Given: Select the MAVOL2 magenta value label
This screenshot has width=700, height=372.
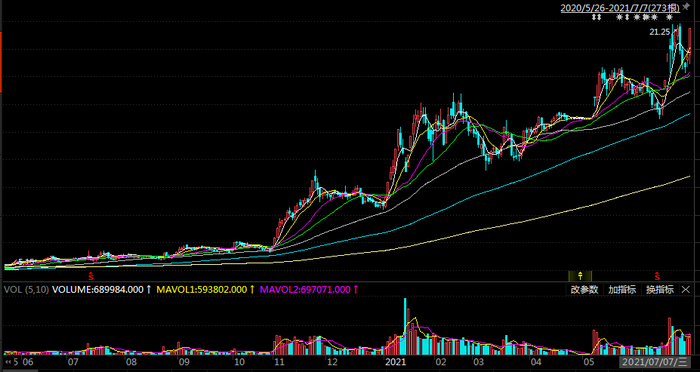Looking at the screenshot, I should (305, 289).
